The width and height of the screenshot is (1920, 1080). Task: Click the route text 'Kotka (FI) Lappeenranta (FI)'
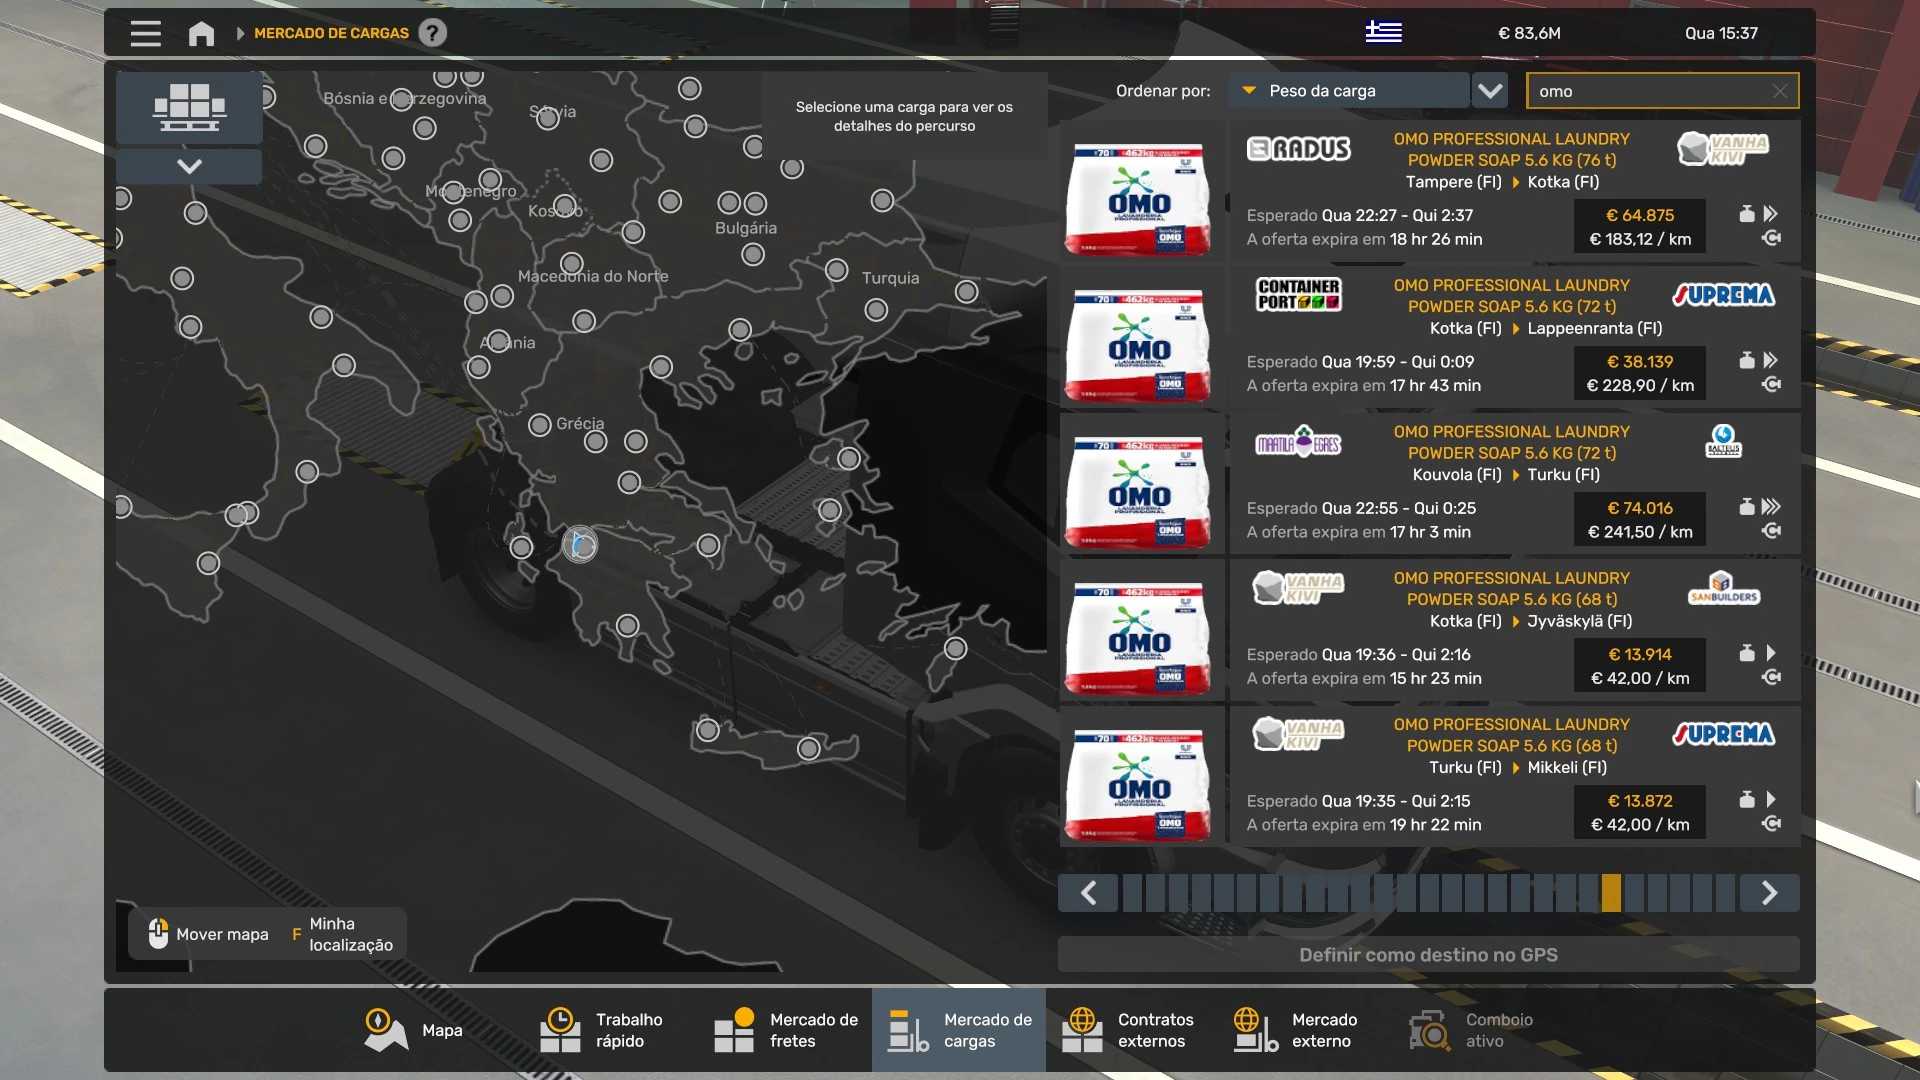(1546, 328)
